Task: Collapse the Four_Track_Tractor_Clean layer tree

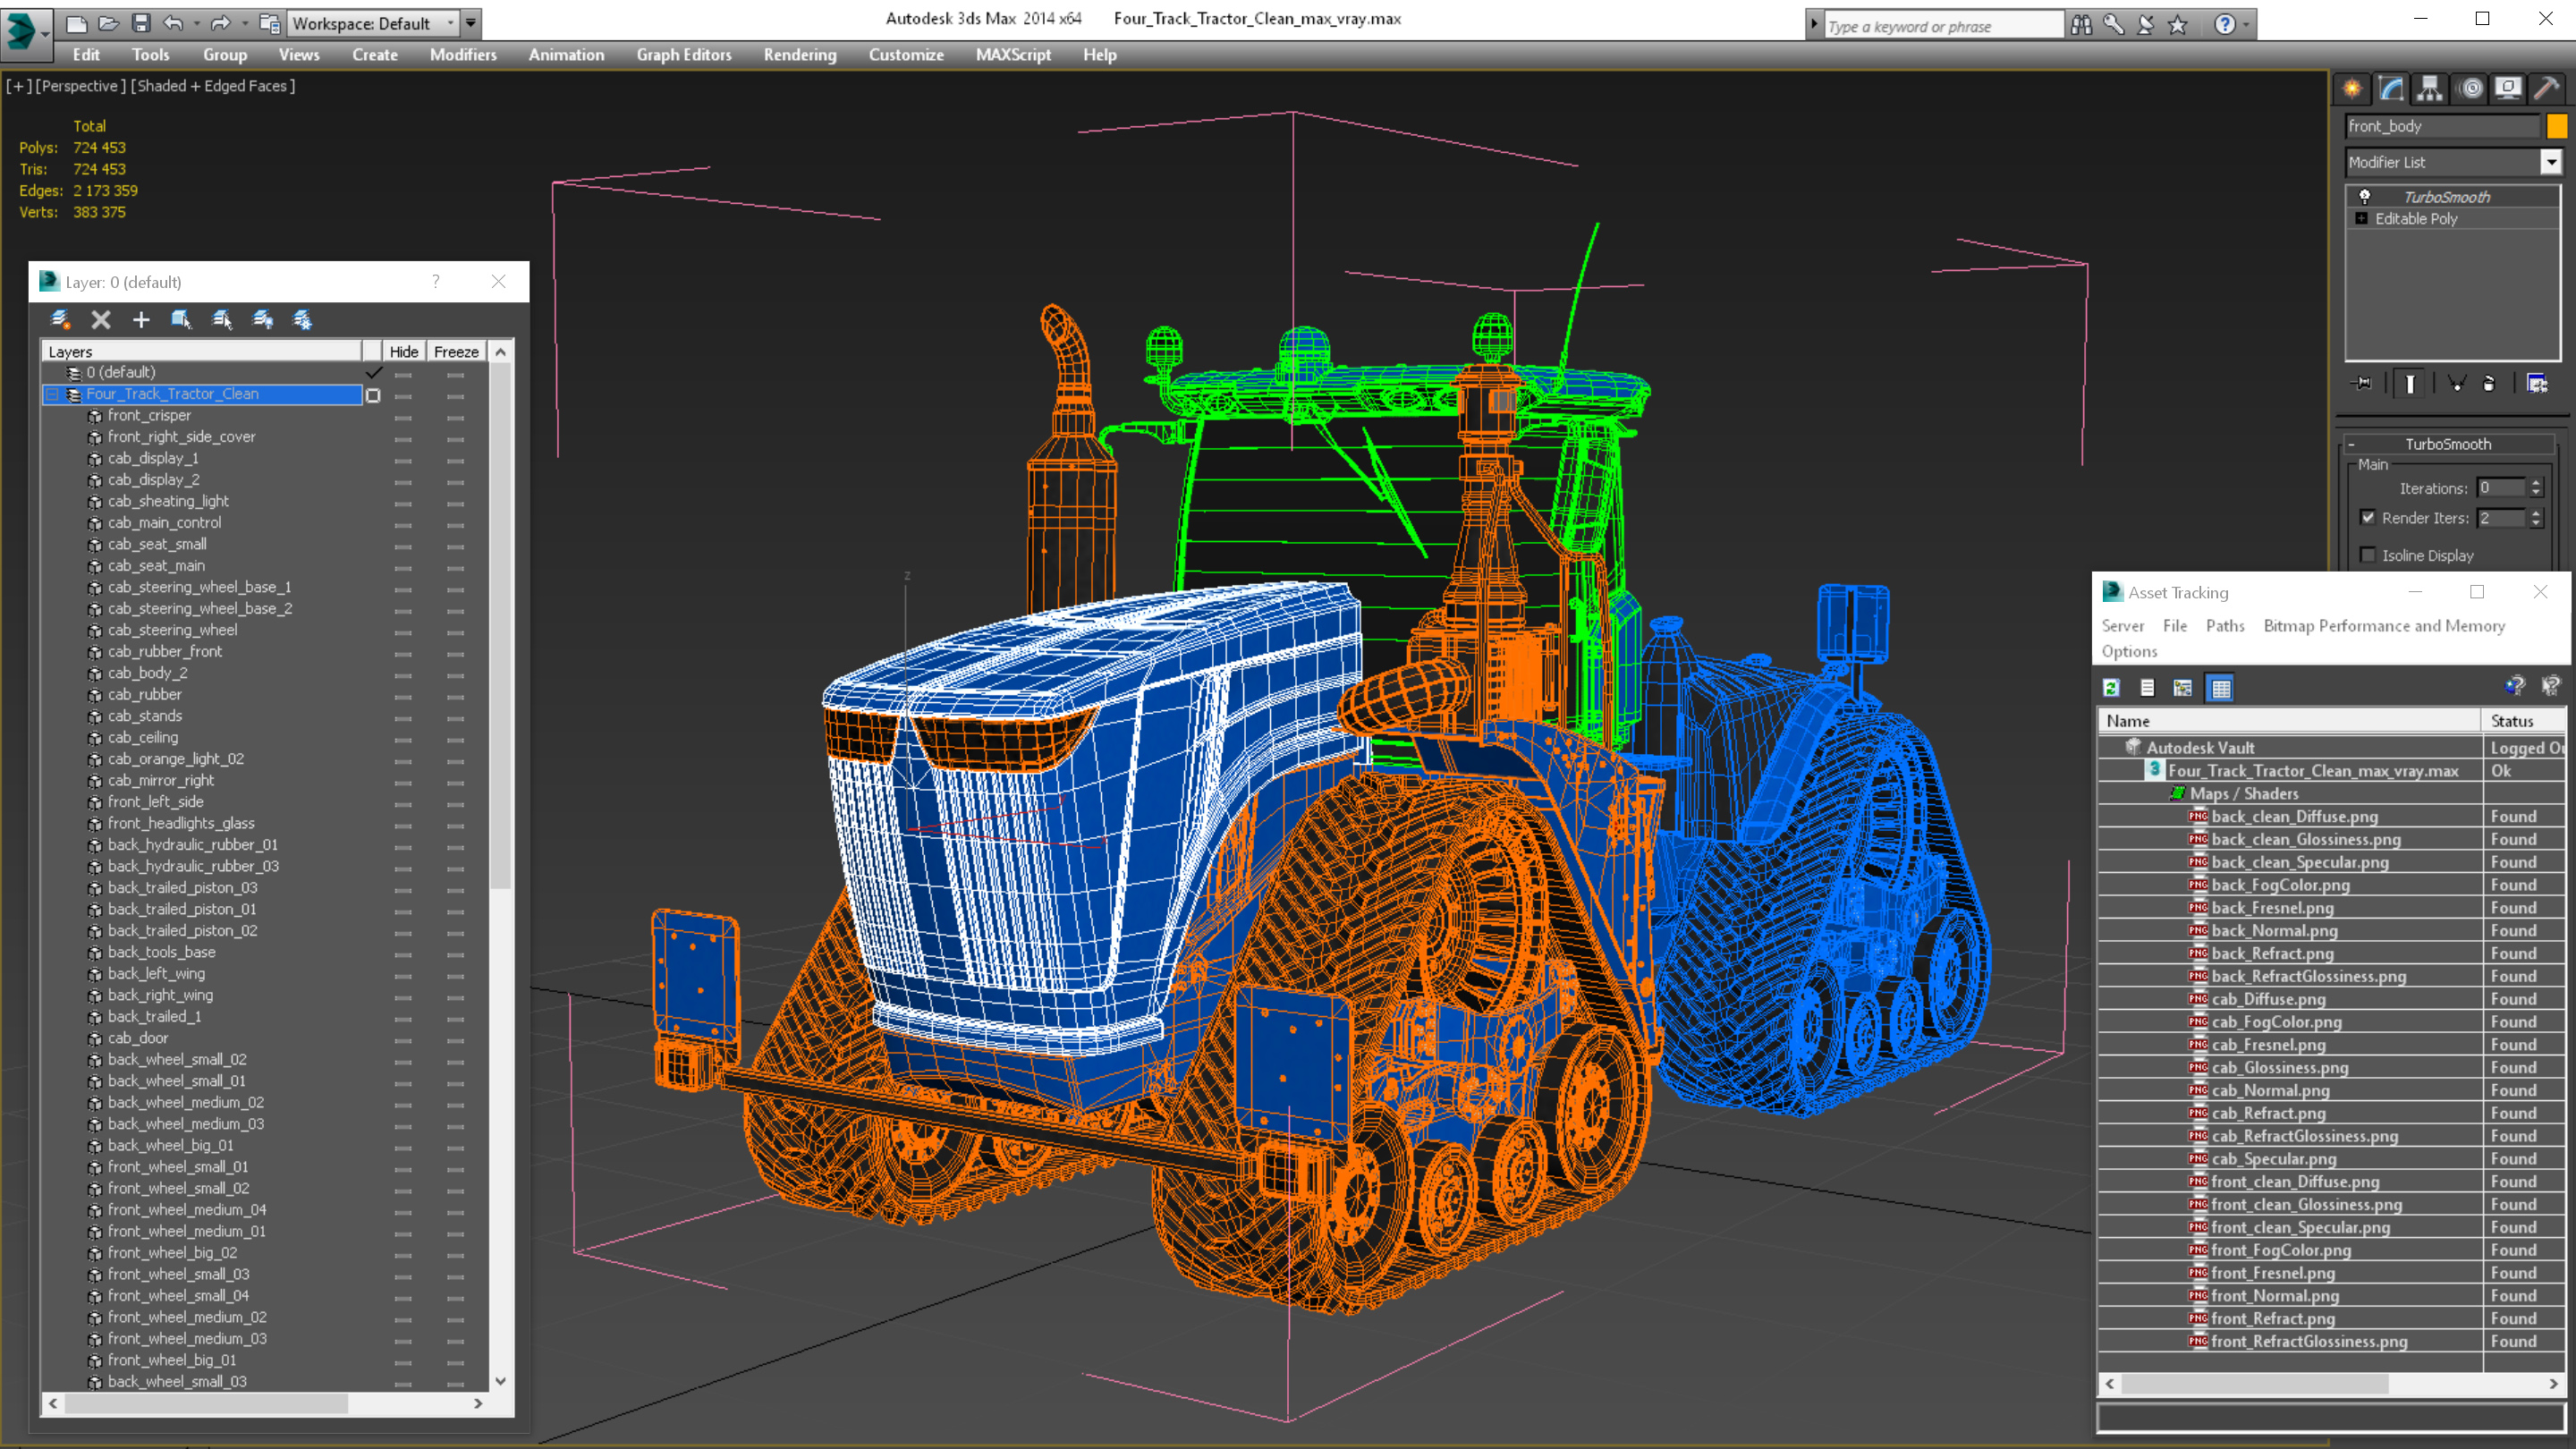Action: point(52,395)
